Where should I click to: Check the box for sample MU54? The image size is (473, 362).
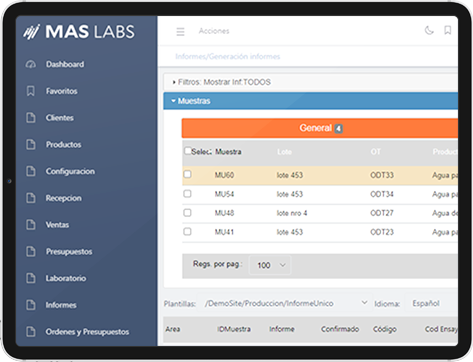187,194
